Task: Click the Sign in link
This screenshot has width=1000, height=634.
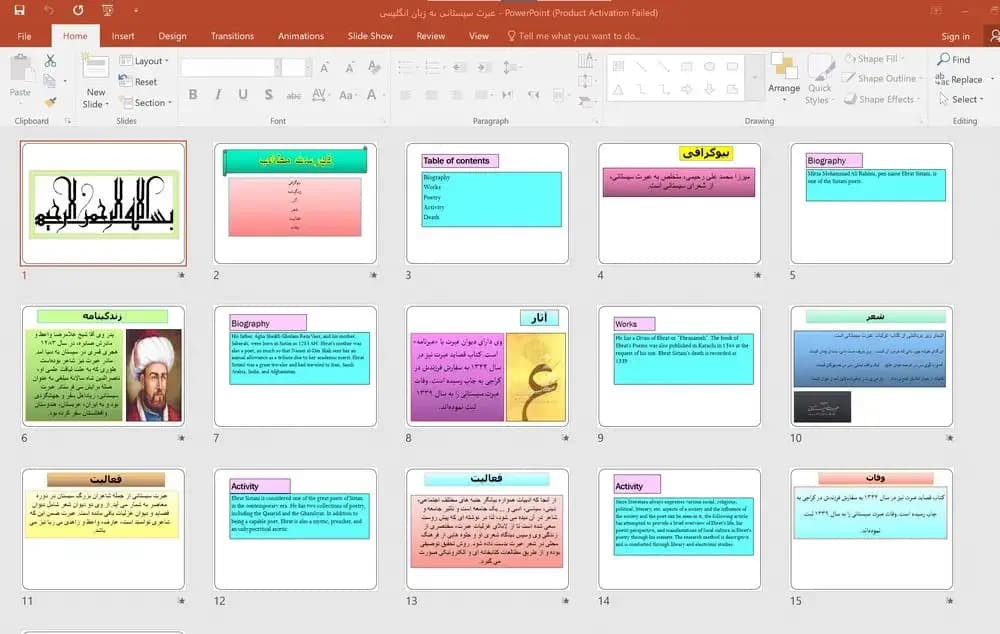Action: pyautogui.click(x=955, y=36)
